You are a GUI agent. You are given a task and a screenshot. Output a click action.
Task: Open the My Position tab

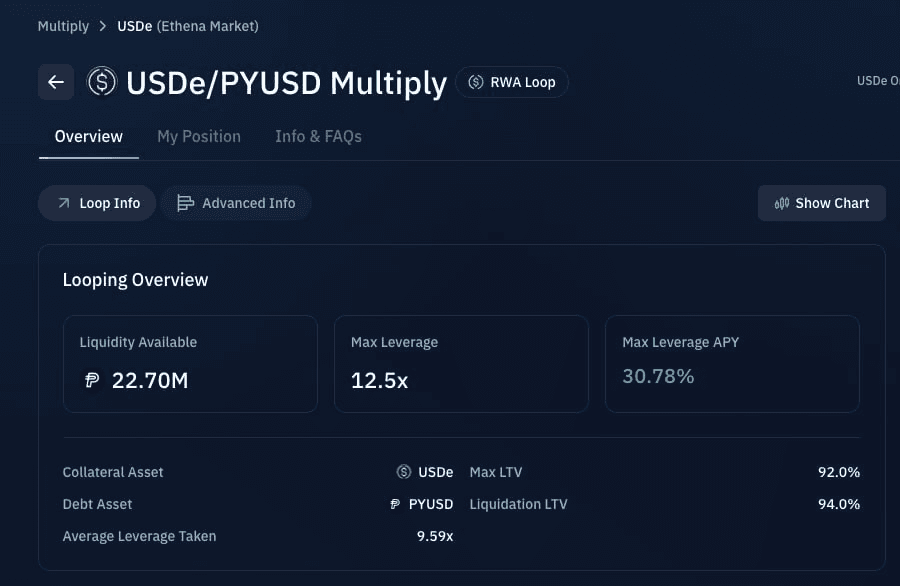tap(199, 137)
